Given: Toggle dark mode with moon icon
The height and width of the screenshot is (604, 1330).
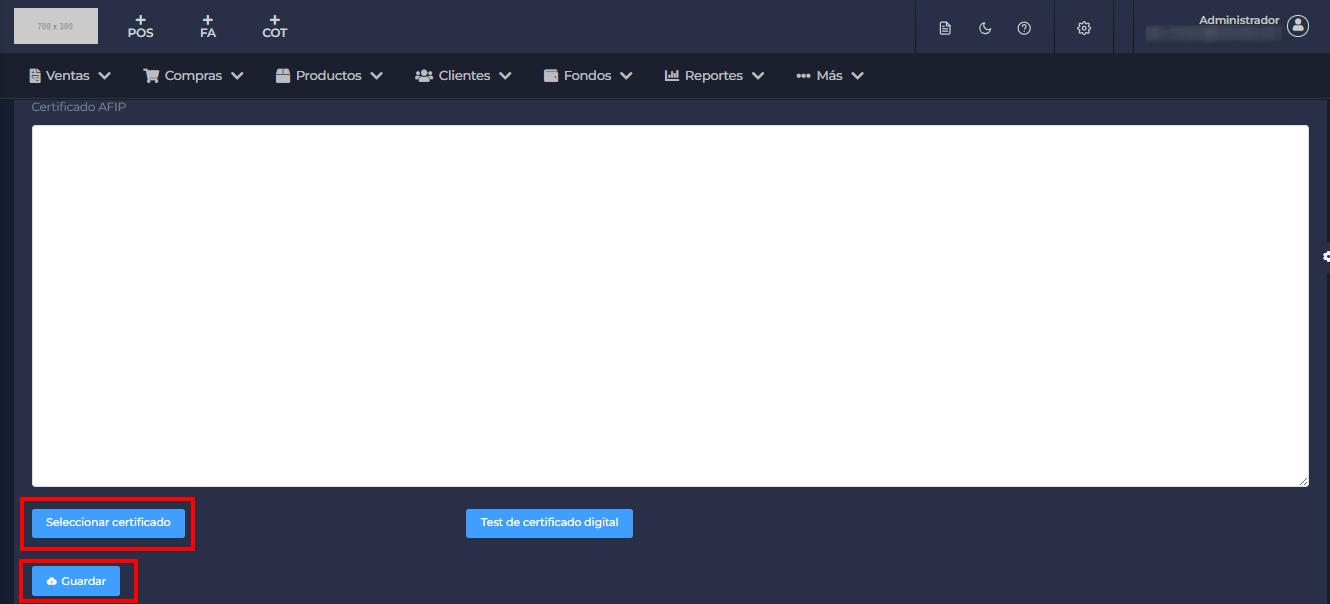Looking at the screenshot, I should point(985,28).
